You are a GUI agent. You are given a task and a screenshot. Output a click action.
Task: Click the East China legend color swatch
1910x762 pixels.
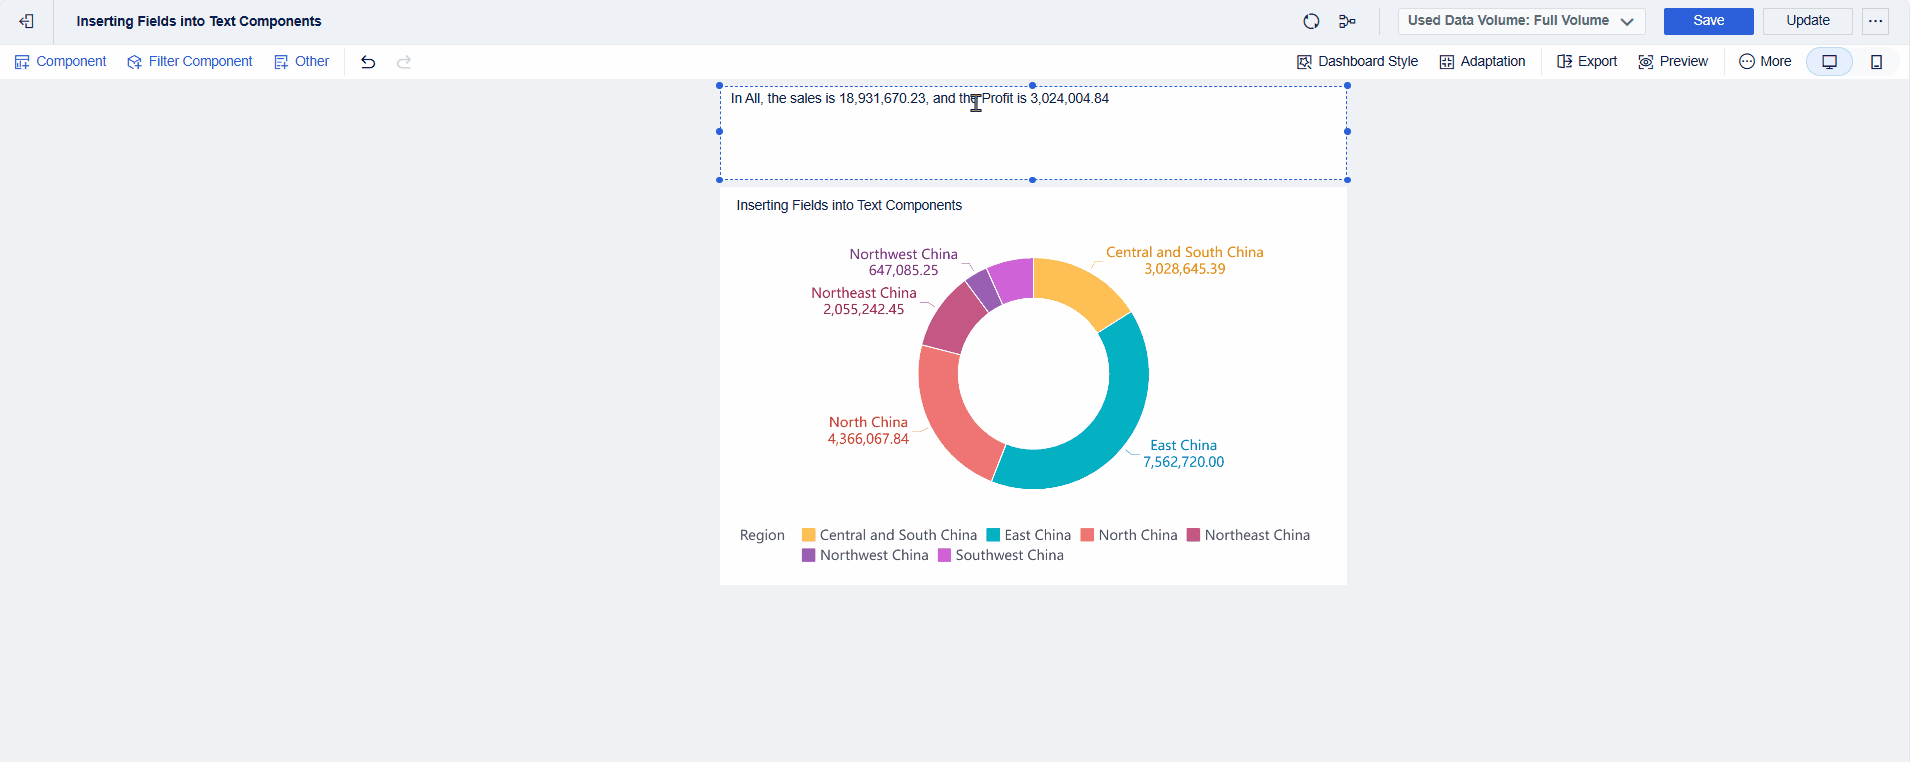point(993,535)
